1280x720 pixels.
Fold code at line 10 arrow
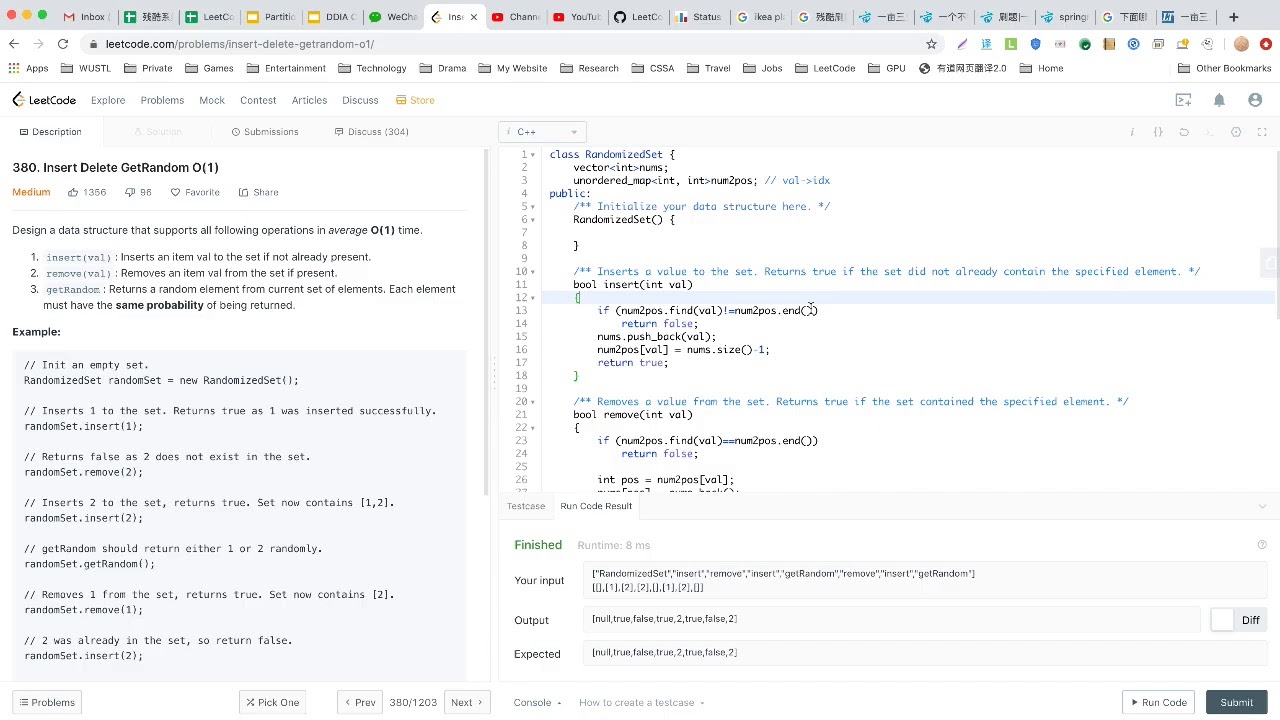pos(533,271)
